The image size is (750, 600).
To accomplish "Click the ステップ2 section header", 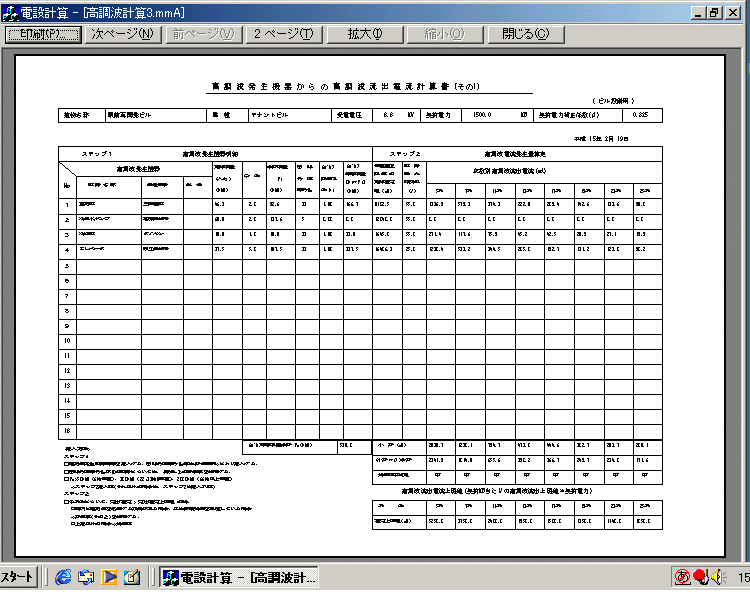I will (405, 154).
